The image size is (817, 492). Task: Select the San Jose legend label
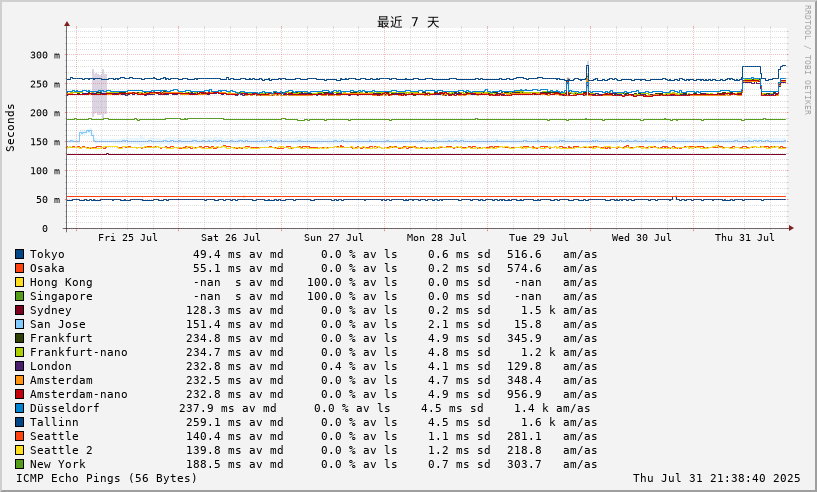57,325
